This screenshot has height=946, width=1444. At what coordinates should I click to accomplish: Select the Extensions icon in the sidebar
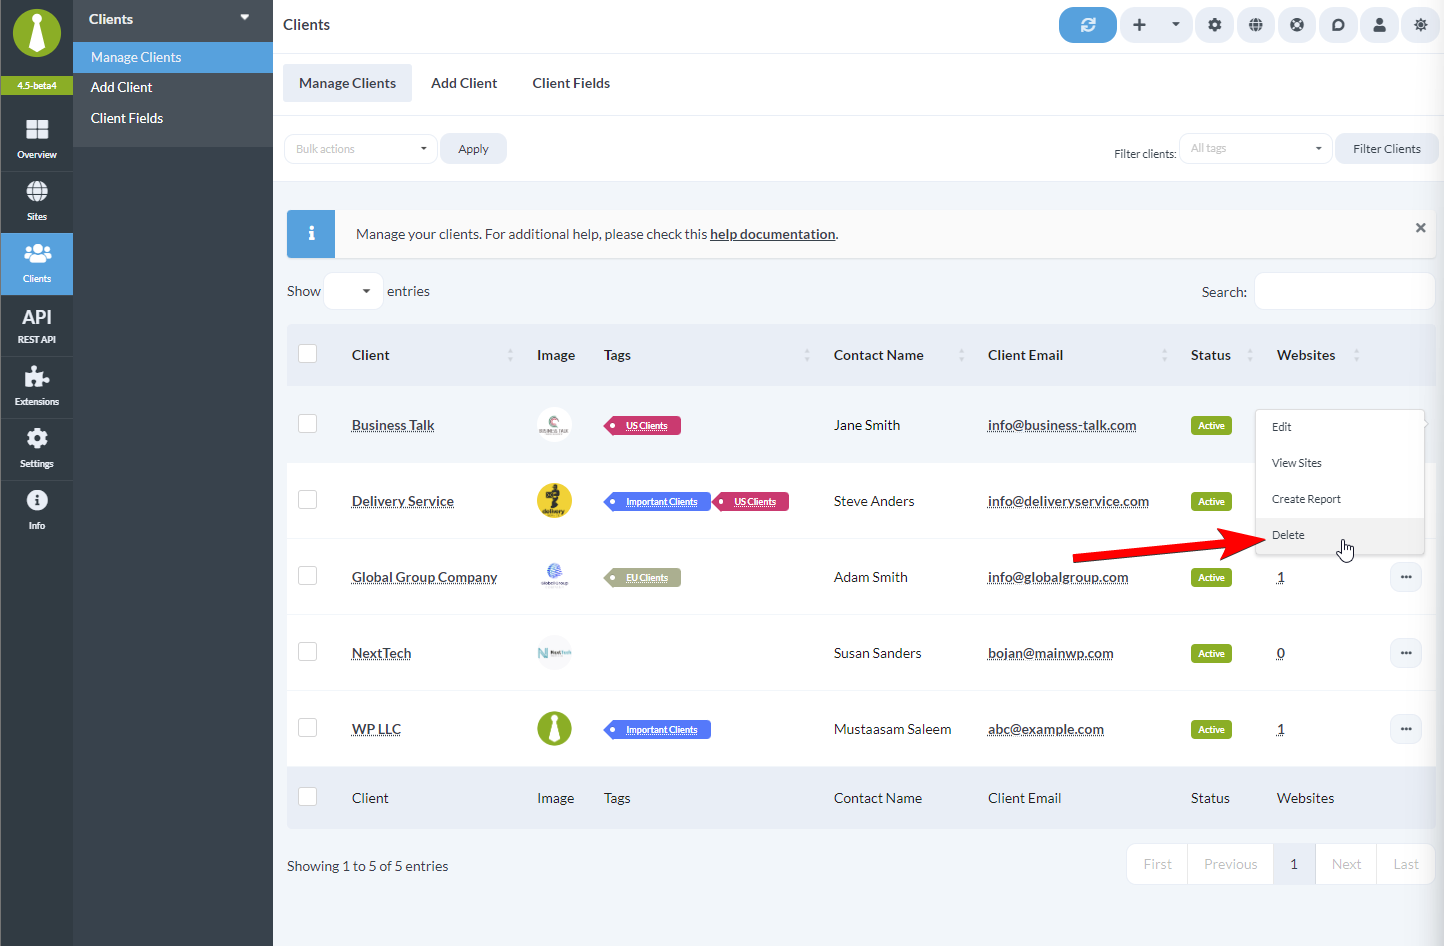pyautogui.click(x=36, y=385)
